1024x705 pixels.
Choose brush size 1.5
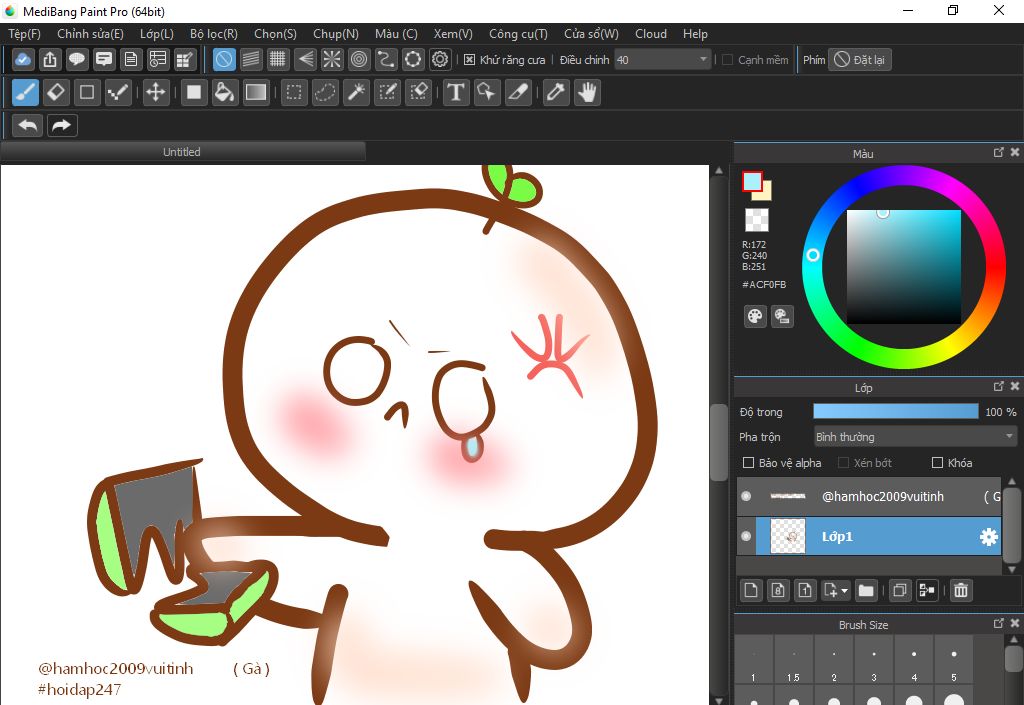coord(793,661)
